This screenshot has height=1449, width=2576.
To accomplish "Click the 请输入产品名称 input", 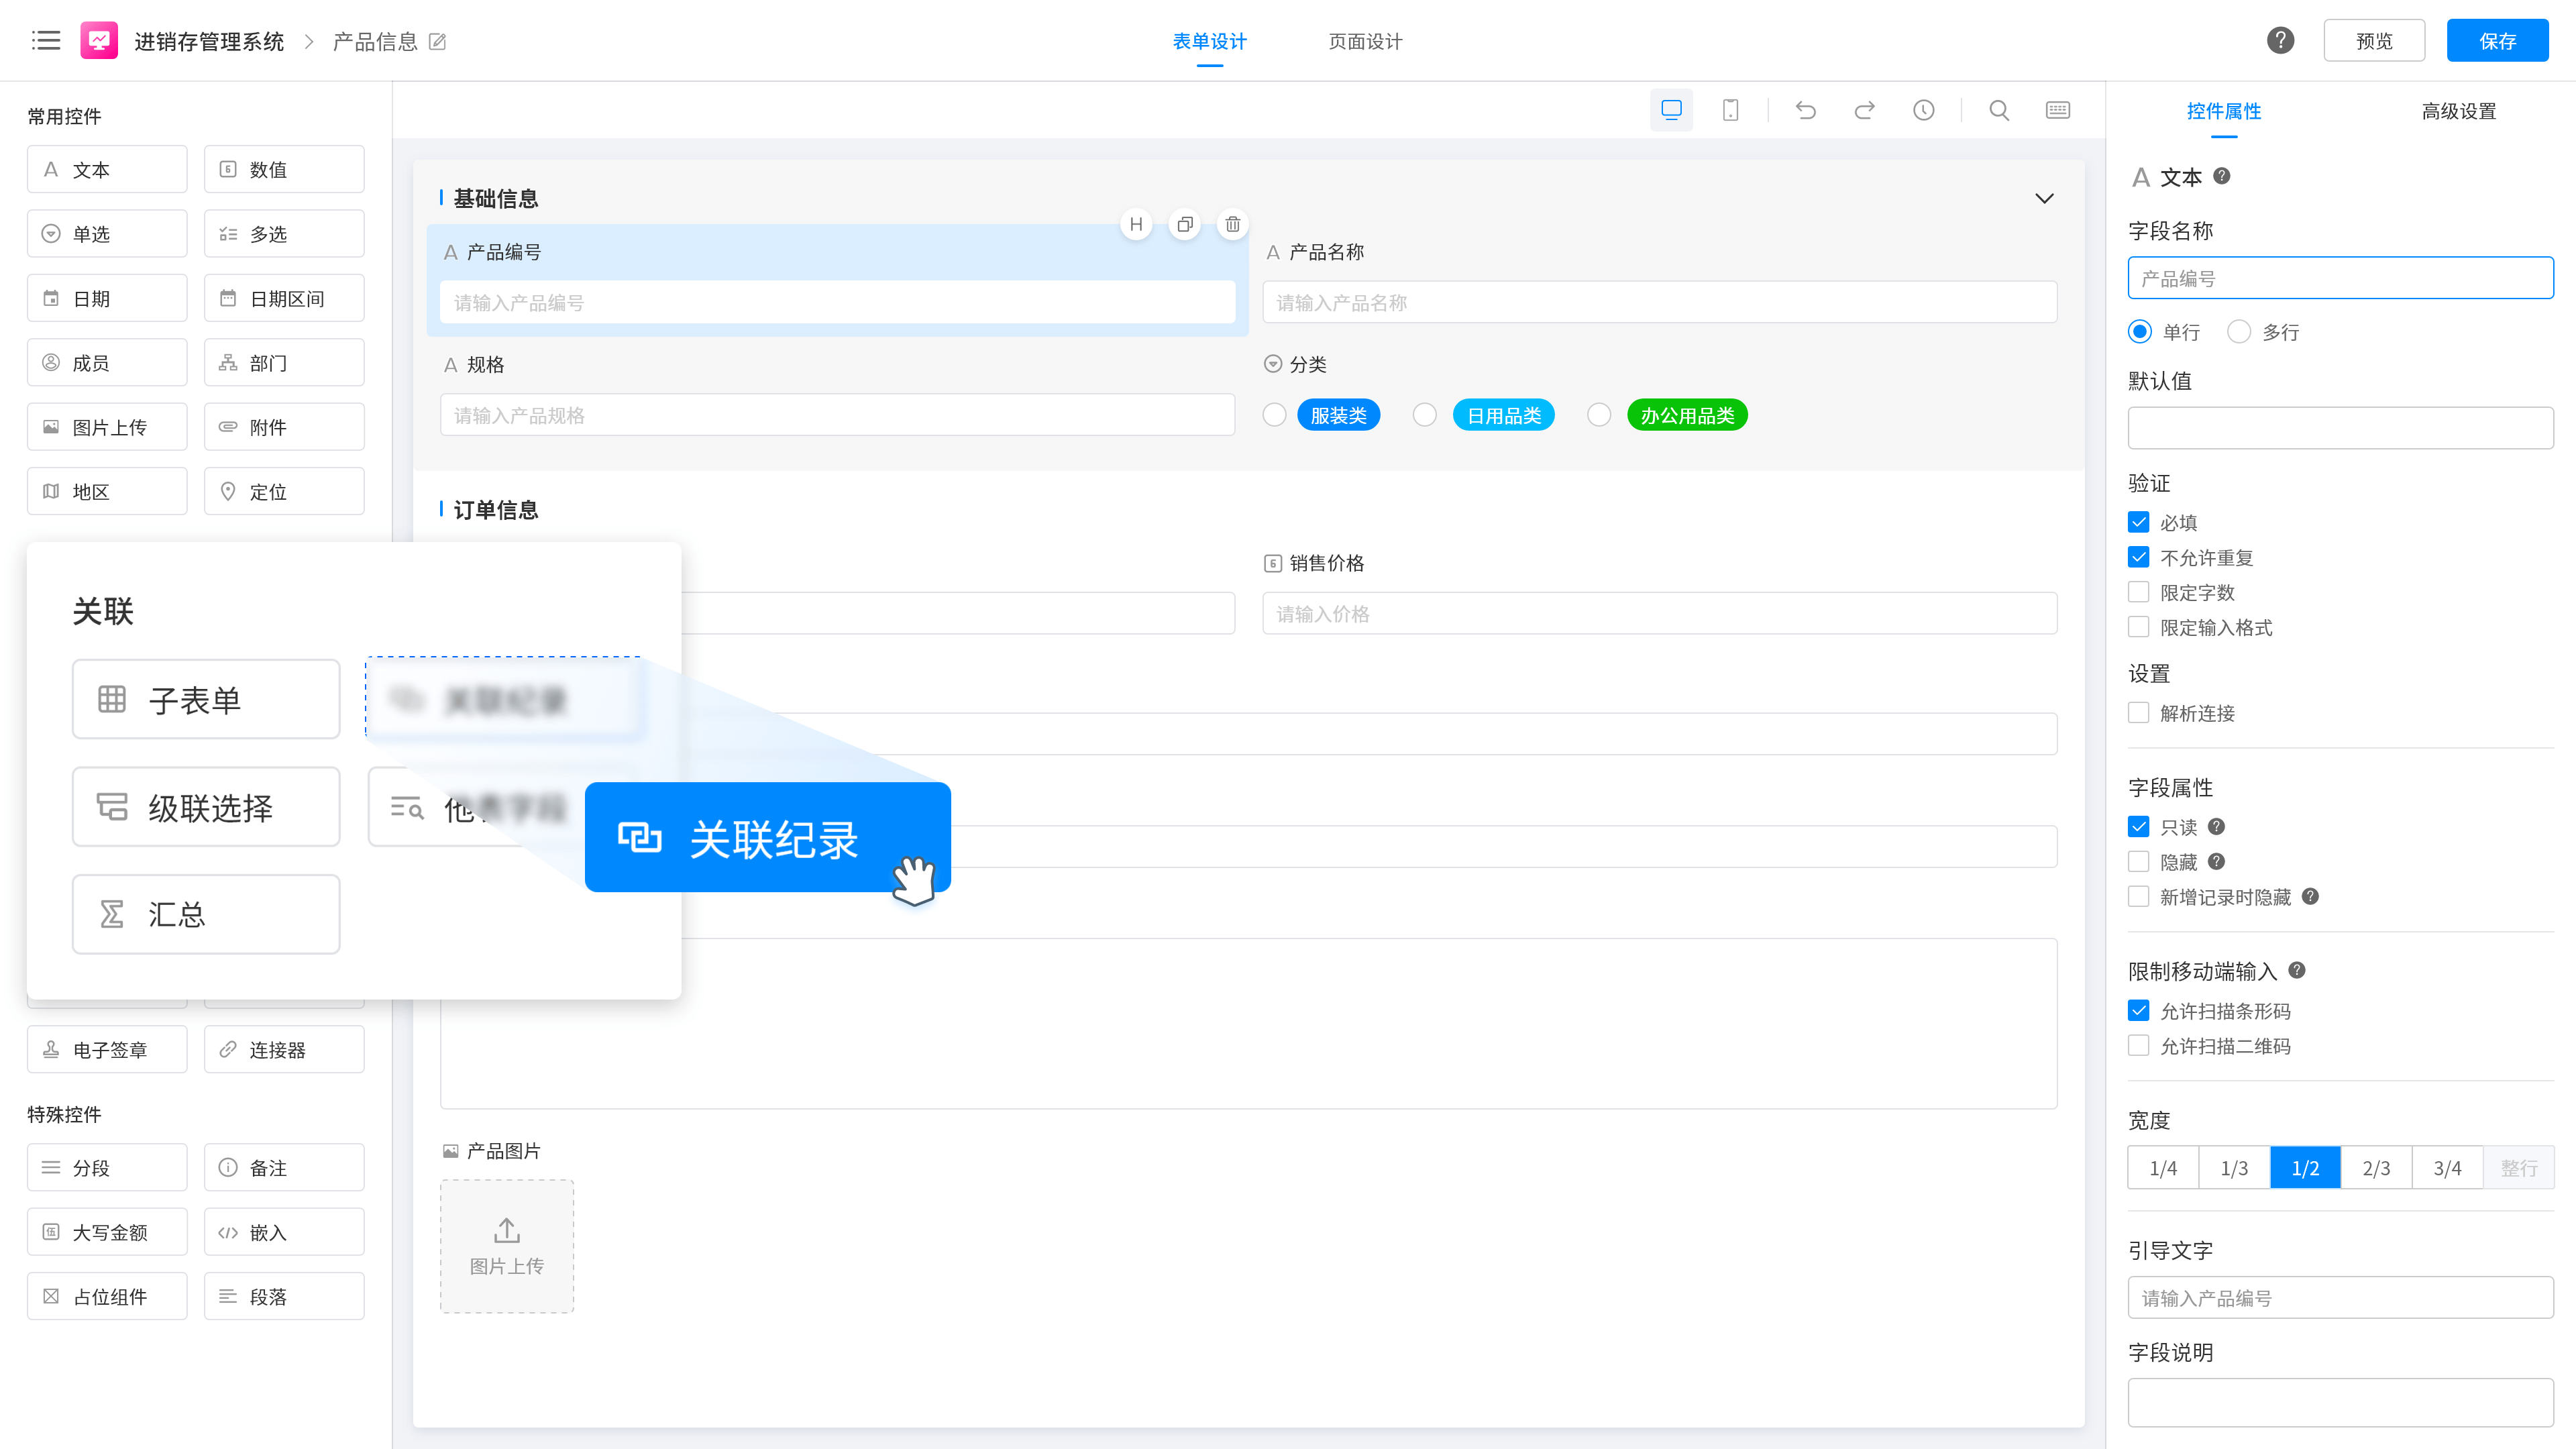I will click(1659, 302).
